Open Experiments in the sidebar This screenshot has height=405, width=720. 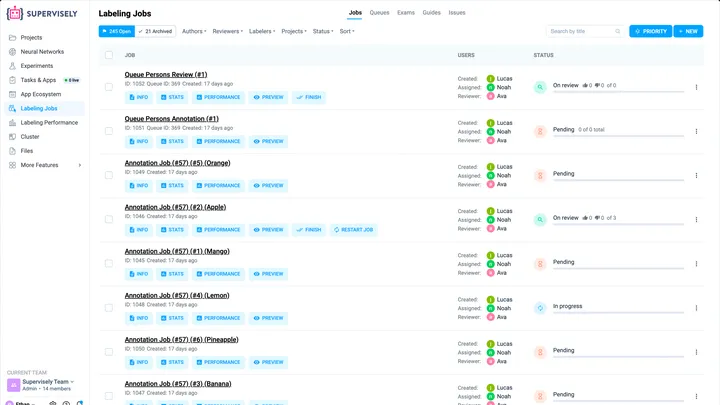36,66
